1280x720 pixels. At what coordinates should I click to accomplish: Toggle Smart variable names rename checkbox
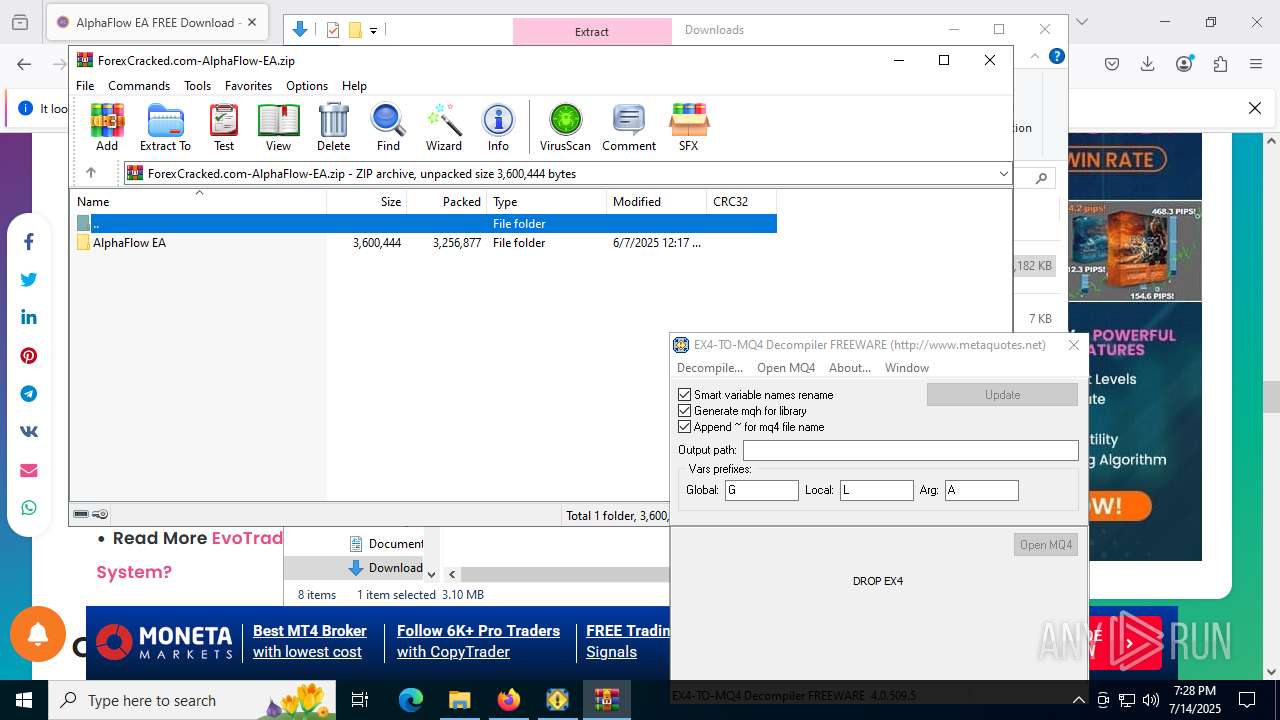point(685,395)
